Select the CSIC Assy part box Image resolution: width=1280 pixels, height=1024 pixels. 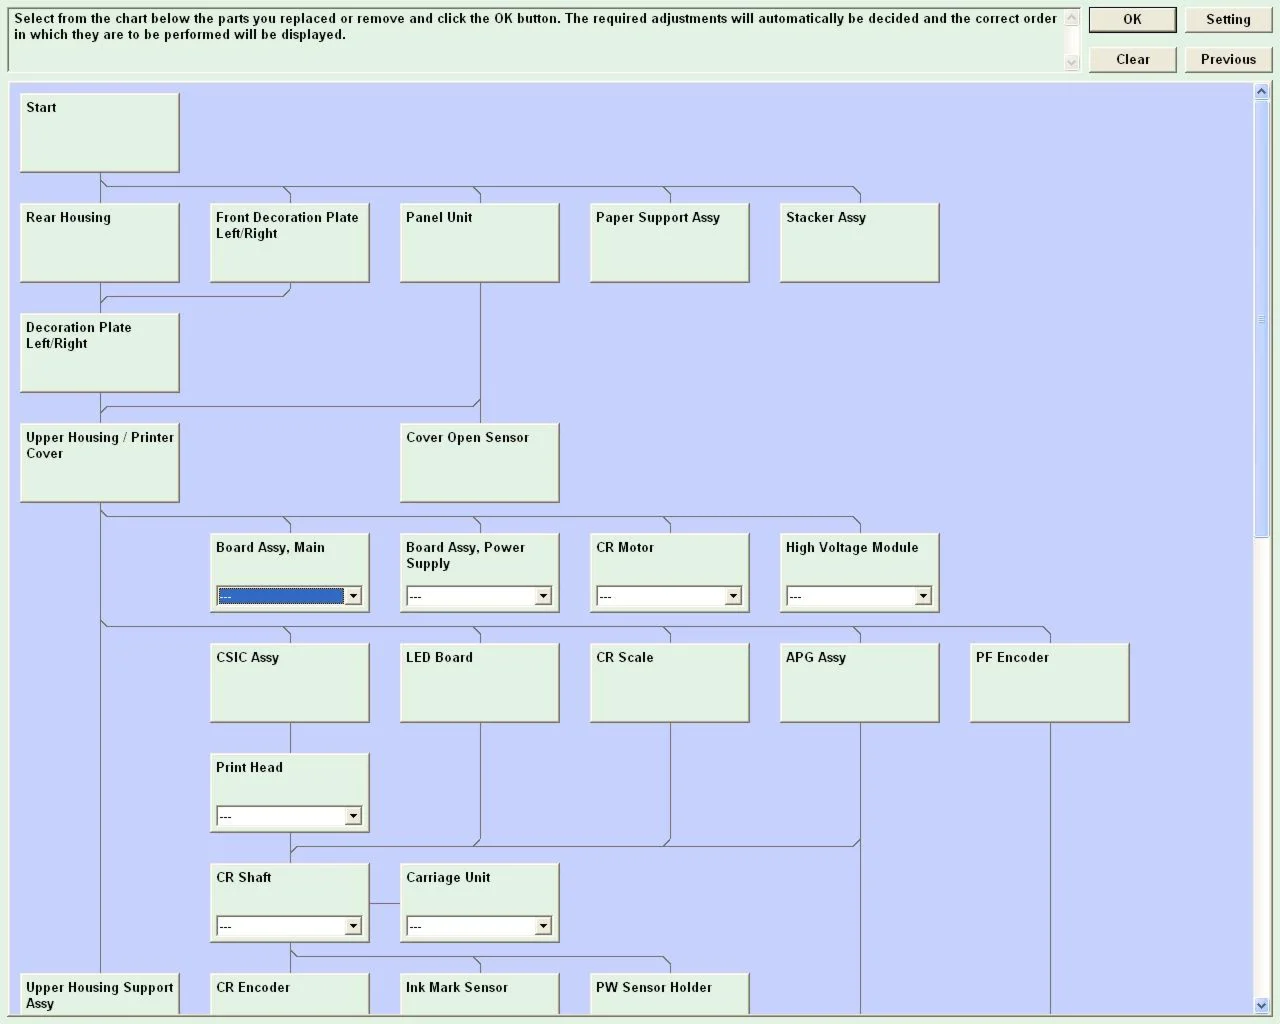(x=290, y=683)
